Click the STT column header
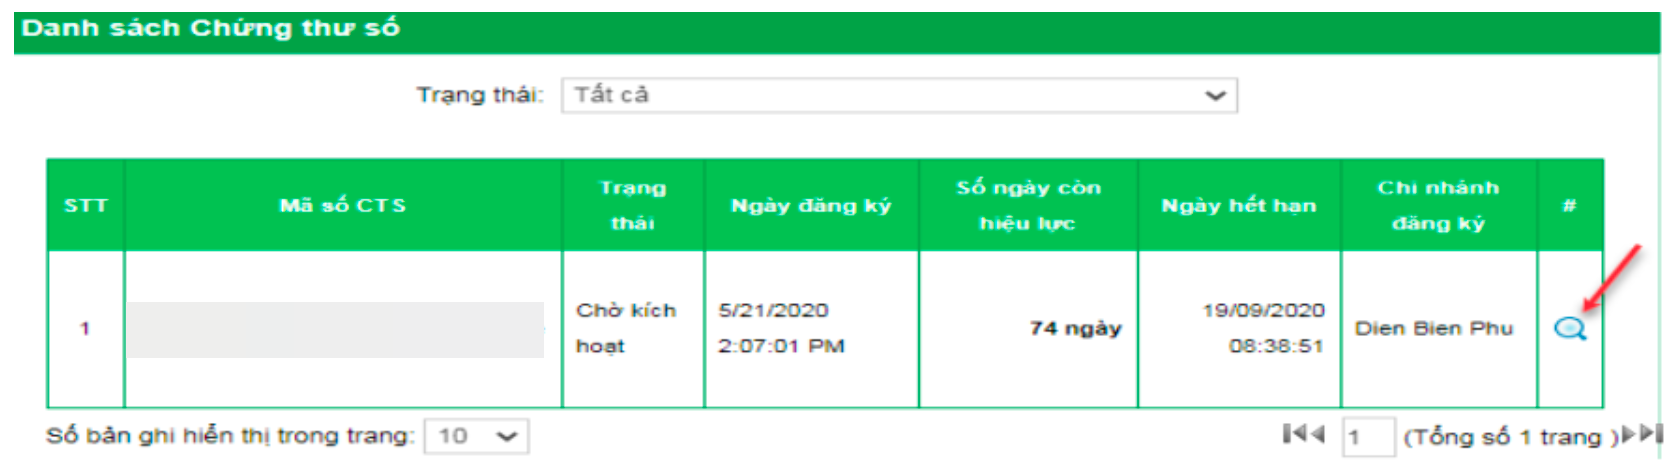 (x=85, y=205)
